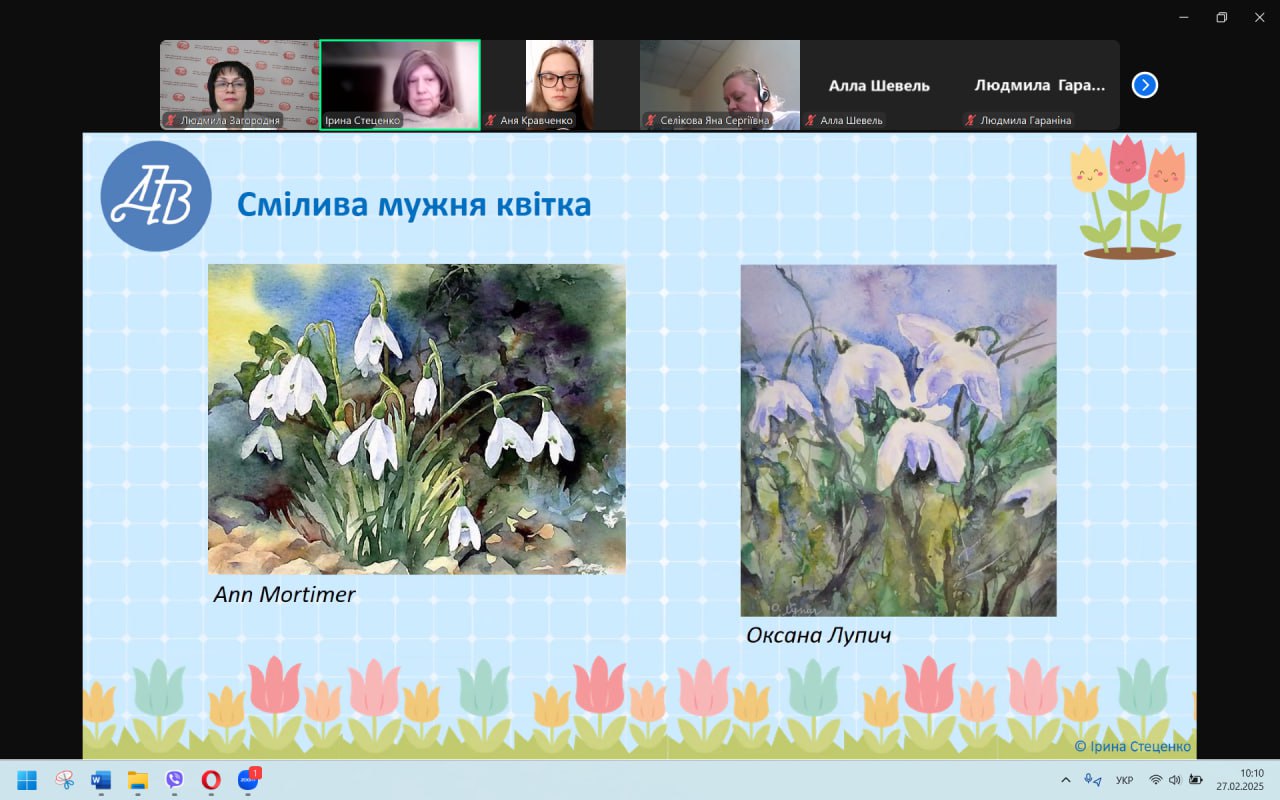Select Людмила Загородня's video thumbnail

[240, 85]
